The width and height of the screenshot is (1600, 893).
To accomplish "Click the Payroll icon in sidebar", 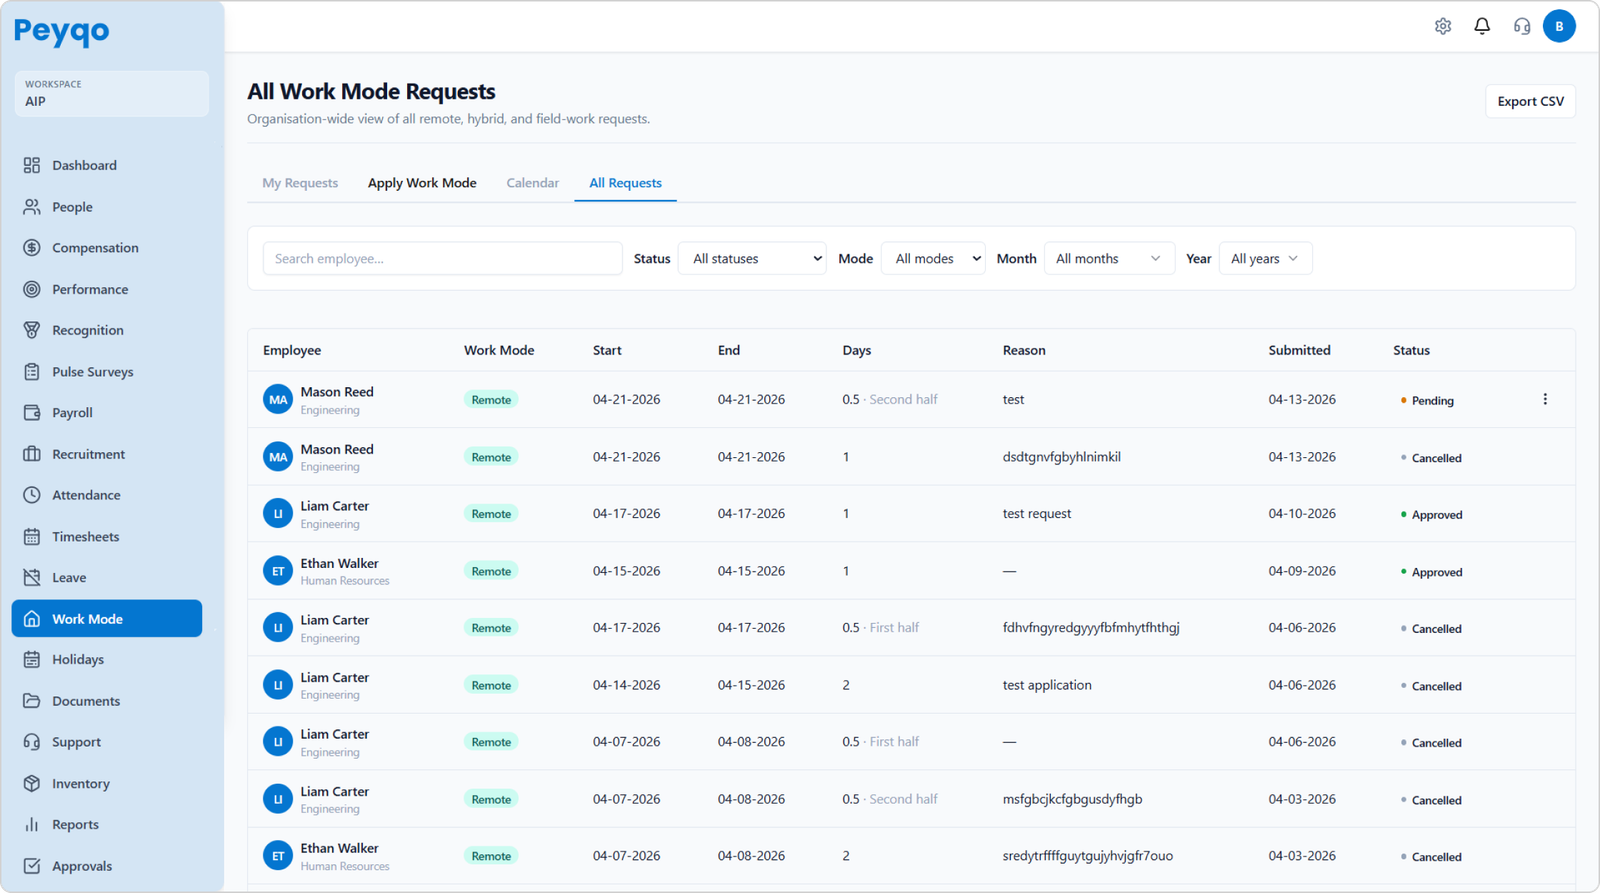I will click(32, 412).
